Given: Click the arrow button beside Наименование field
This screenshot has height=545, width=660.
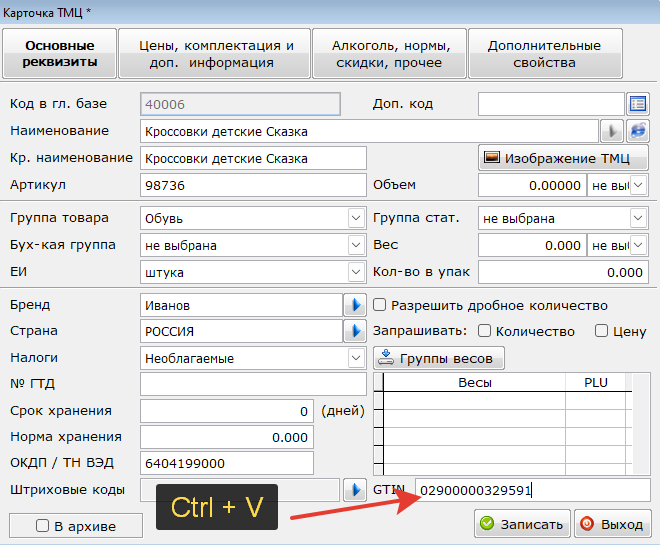Looking at the screenshot, I should [x=612, y=131].
